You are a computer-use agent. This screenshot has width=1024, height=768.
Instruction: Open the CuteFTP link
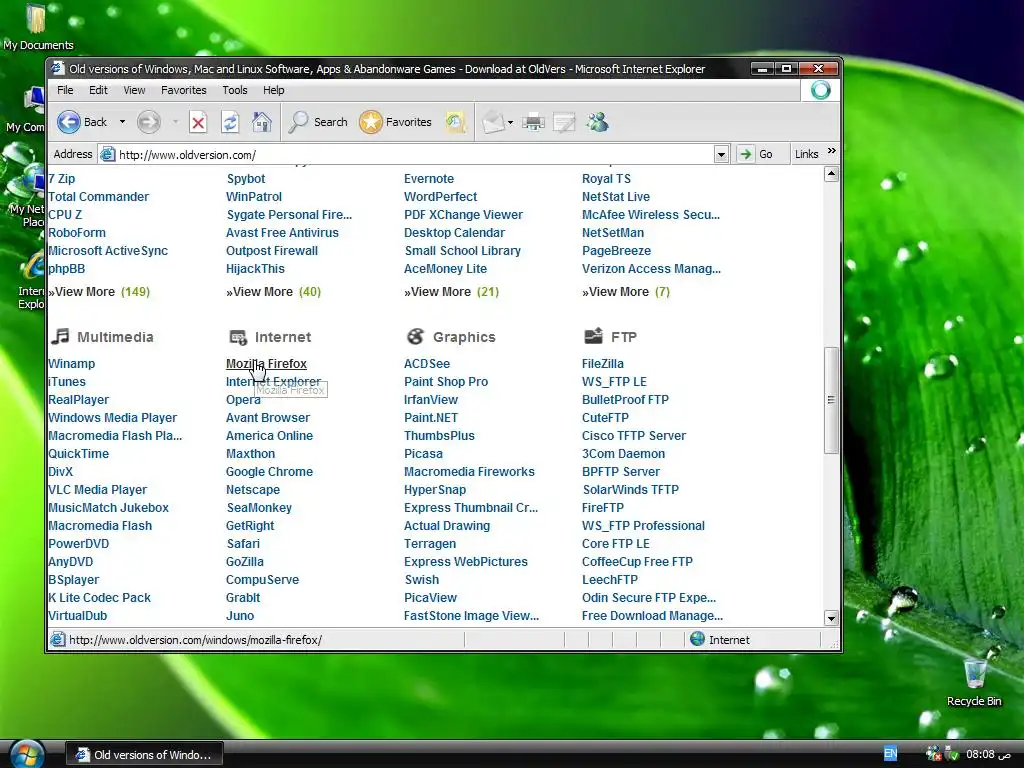coord(605,417)
